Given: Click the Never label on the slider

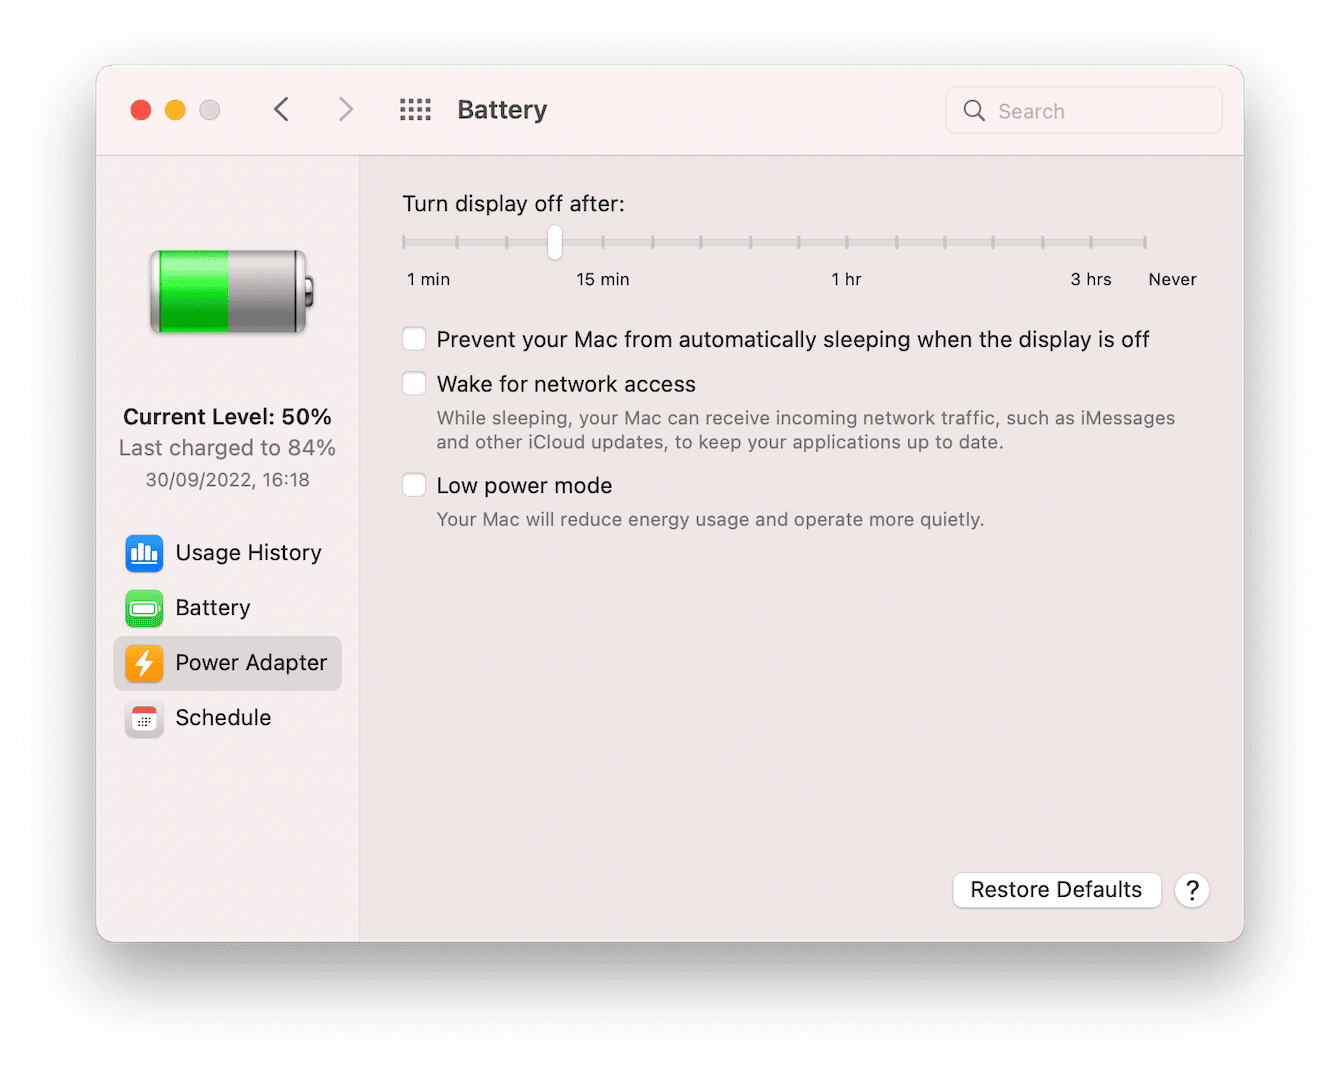Looking at the screenshot, I should coord(1171,279).
